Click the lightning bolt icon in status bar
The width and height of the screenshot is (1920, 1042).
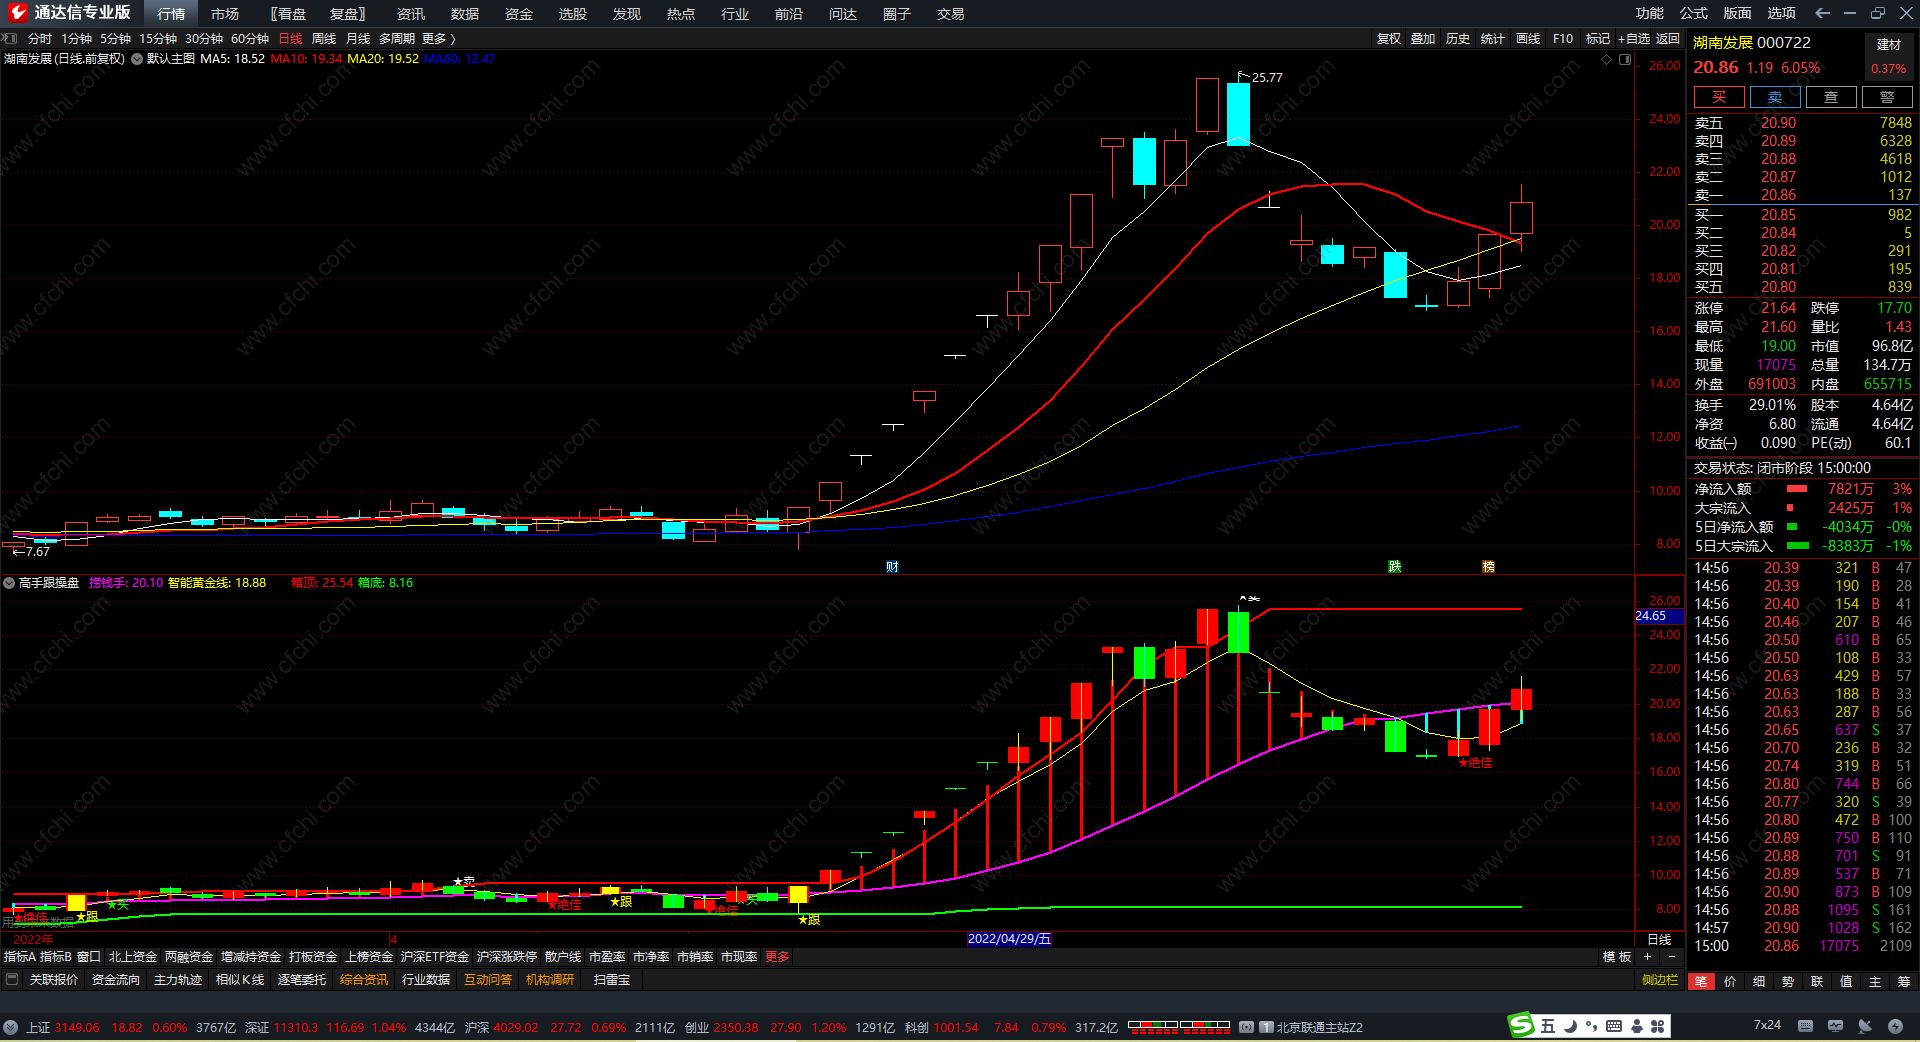[x=1895, y=1025]
